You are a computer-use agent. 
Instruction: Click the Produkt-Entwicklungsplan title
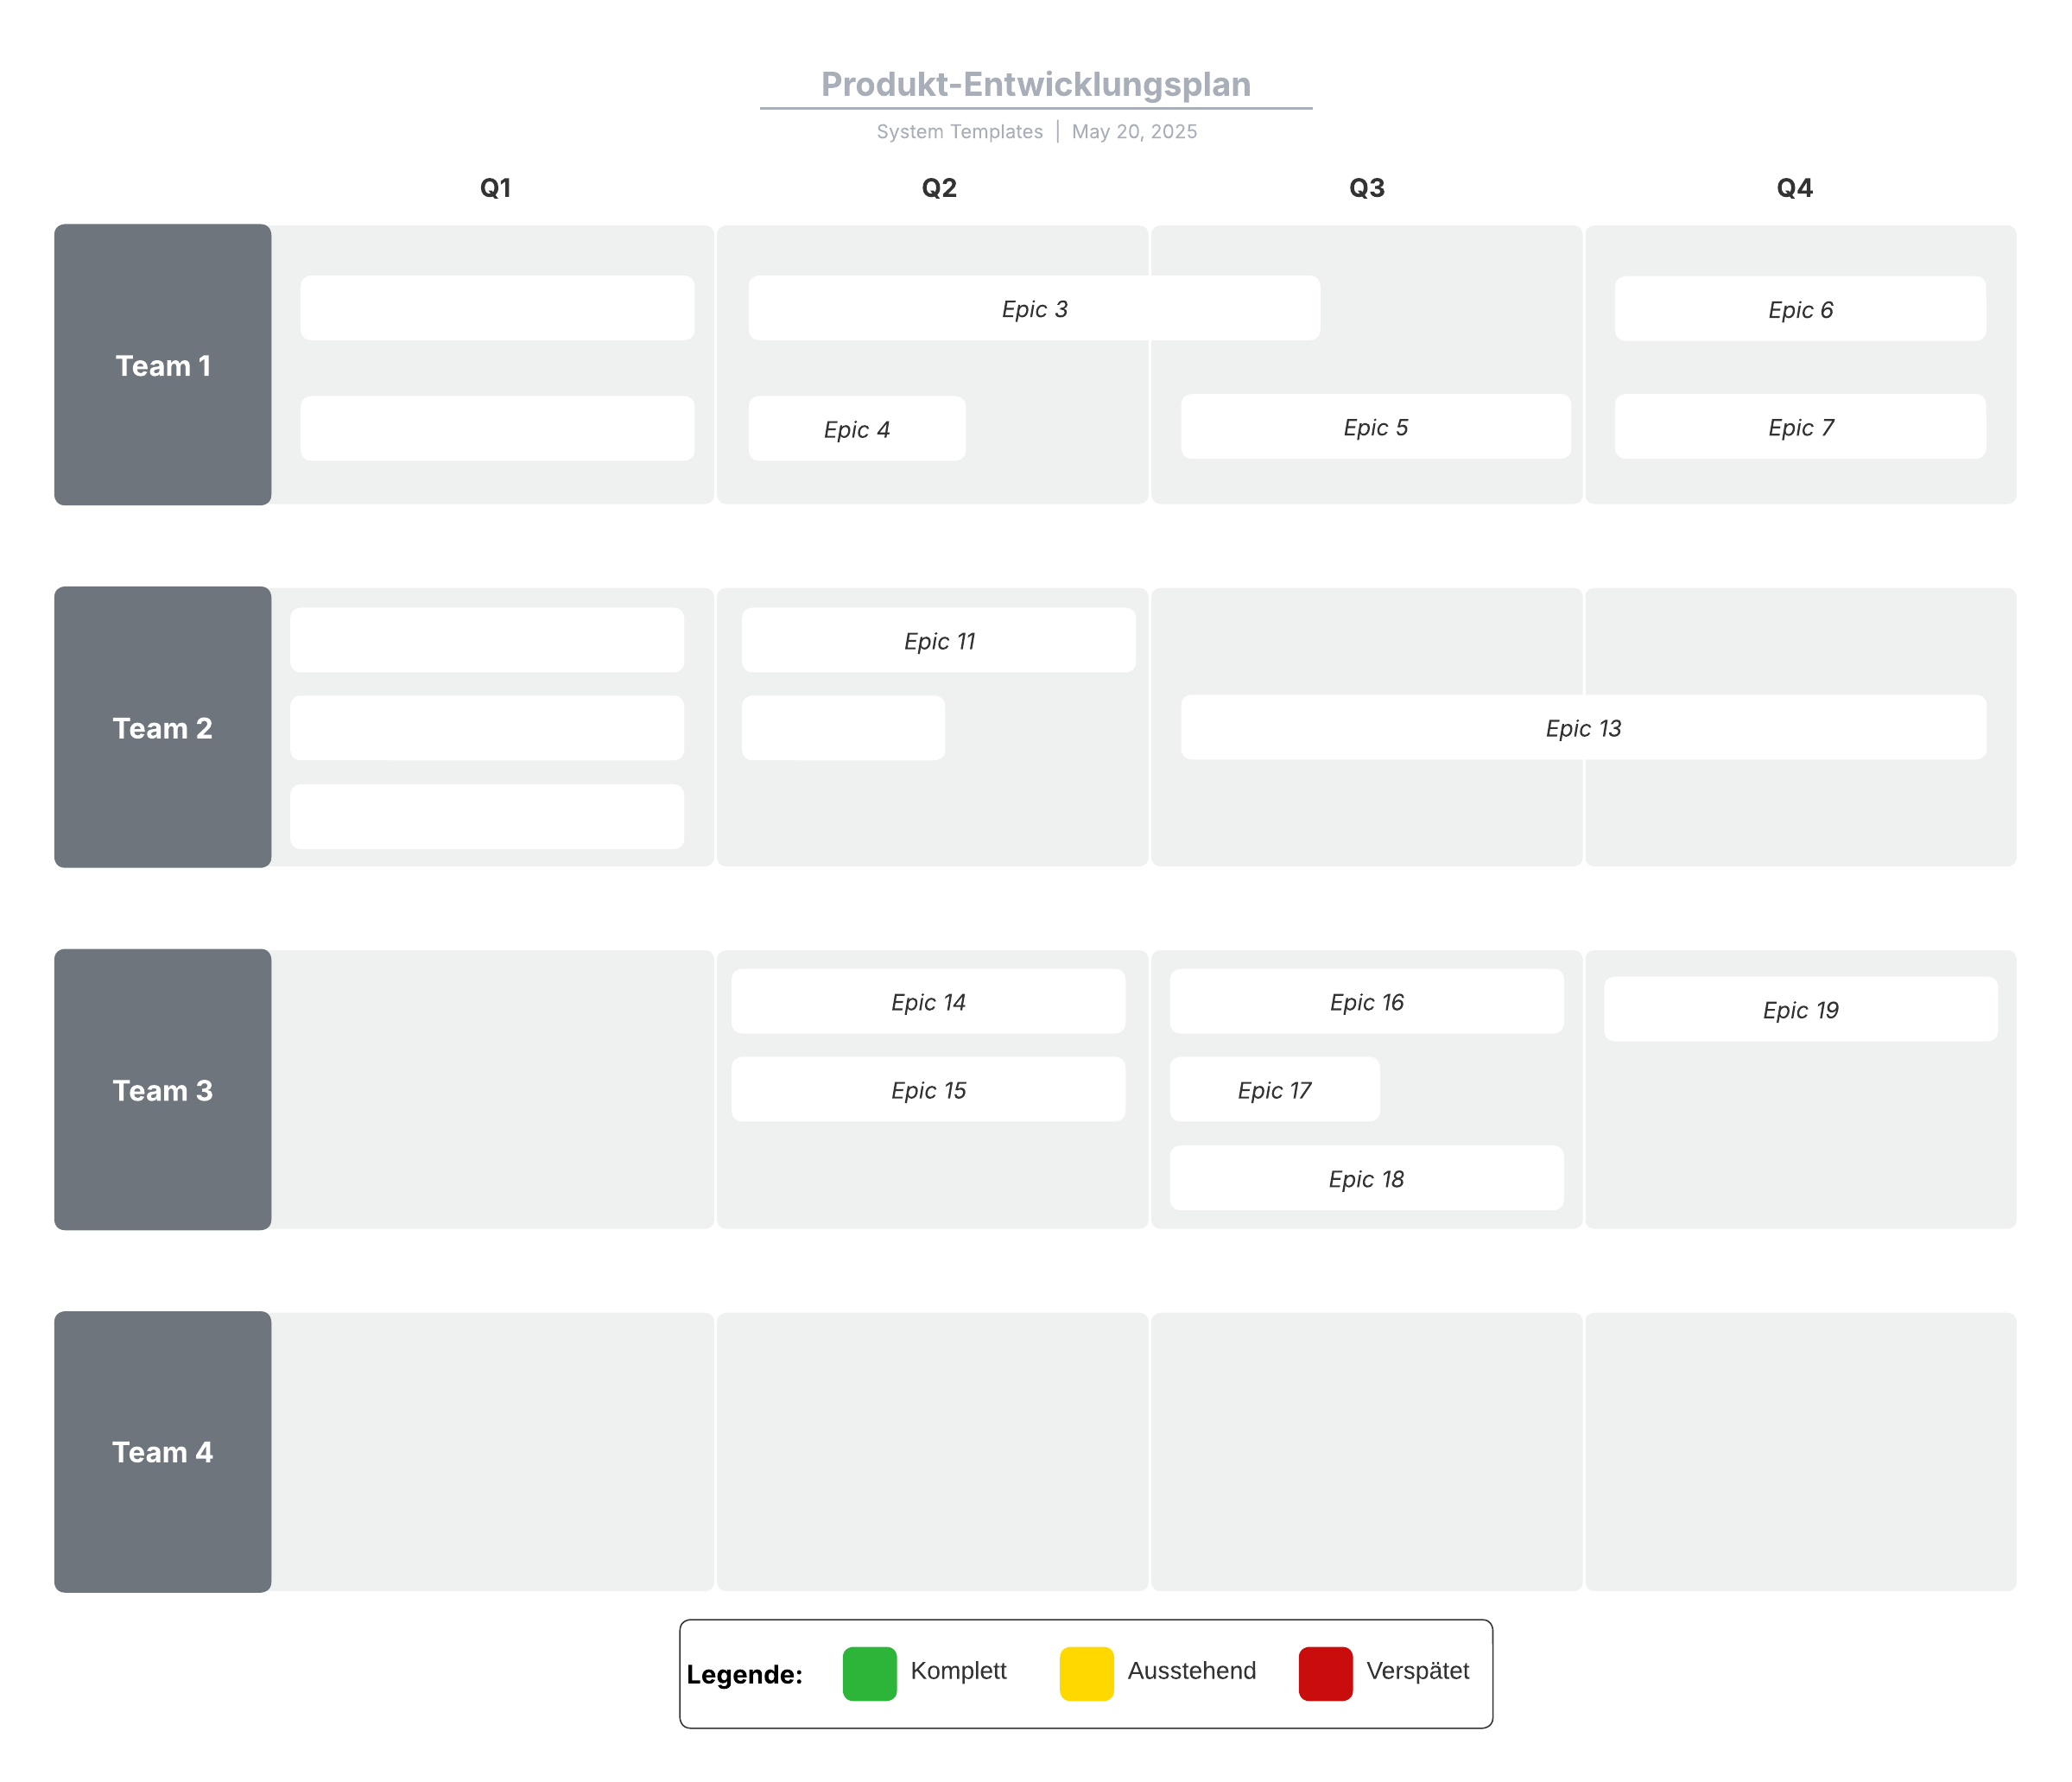click(x=1035, y=85)
